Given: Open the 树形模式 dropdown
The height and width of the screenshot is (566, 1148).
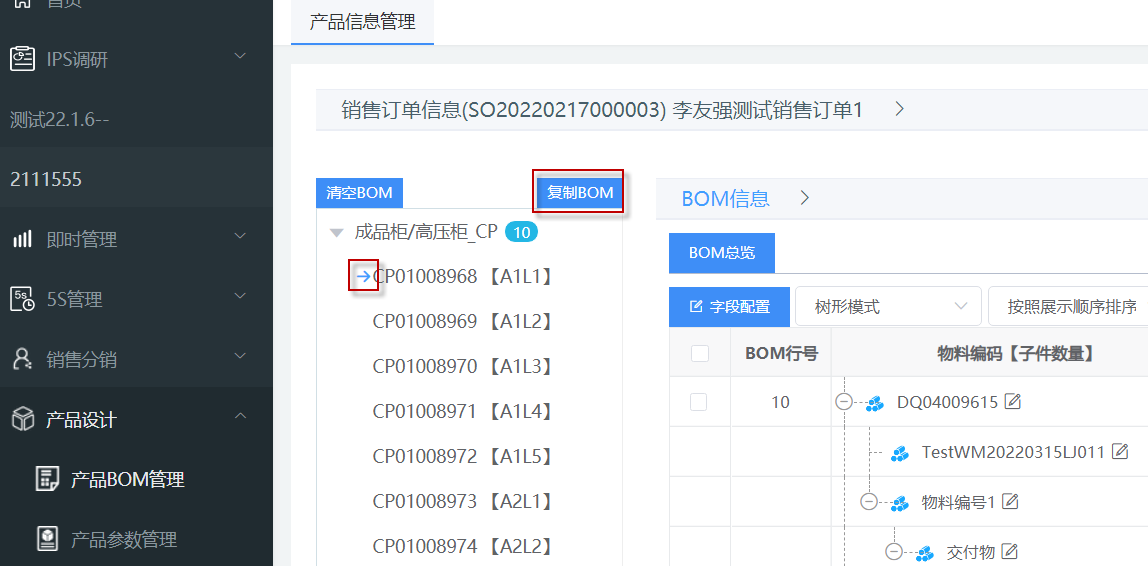Looking at the screenshot, I should [x=887, y=307].
